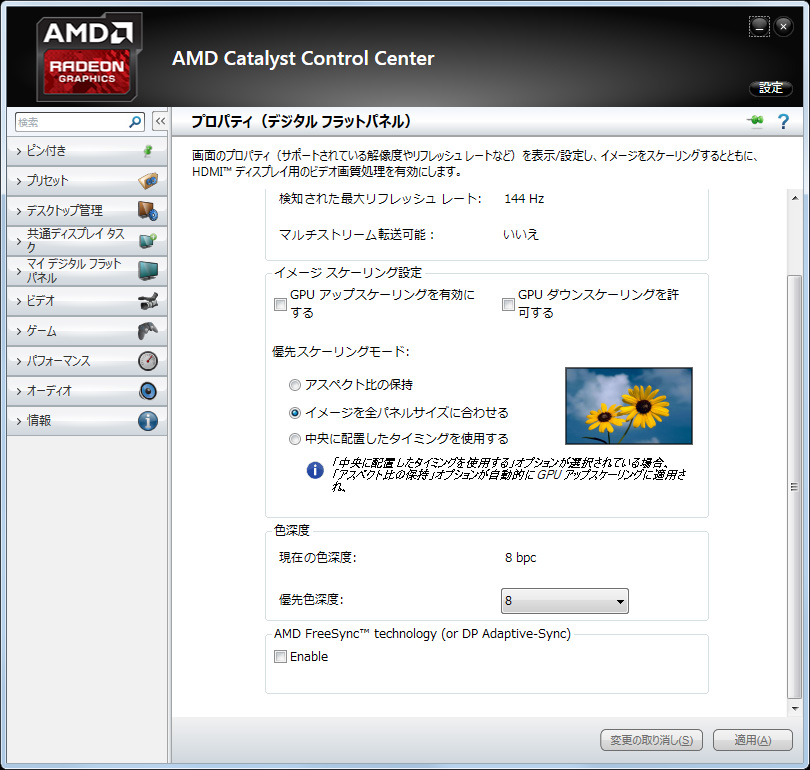The image size is (810, 770).
Task: Click inside the 検索 search field
Action: coord(72,122)
